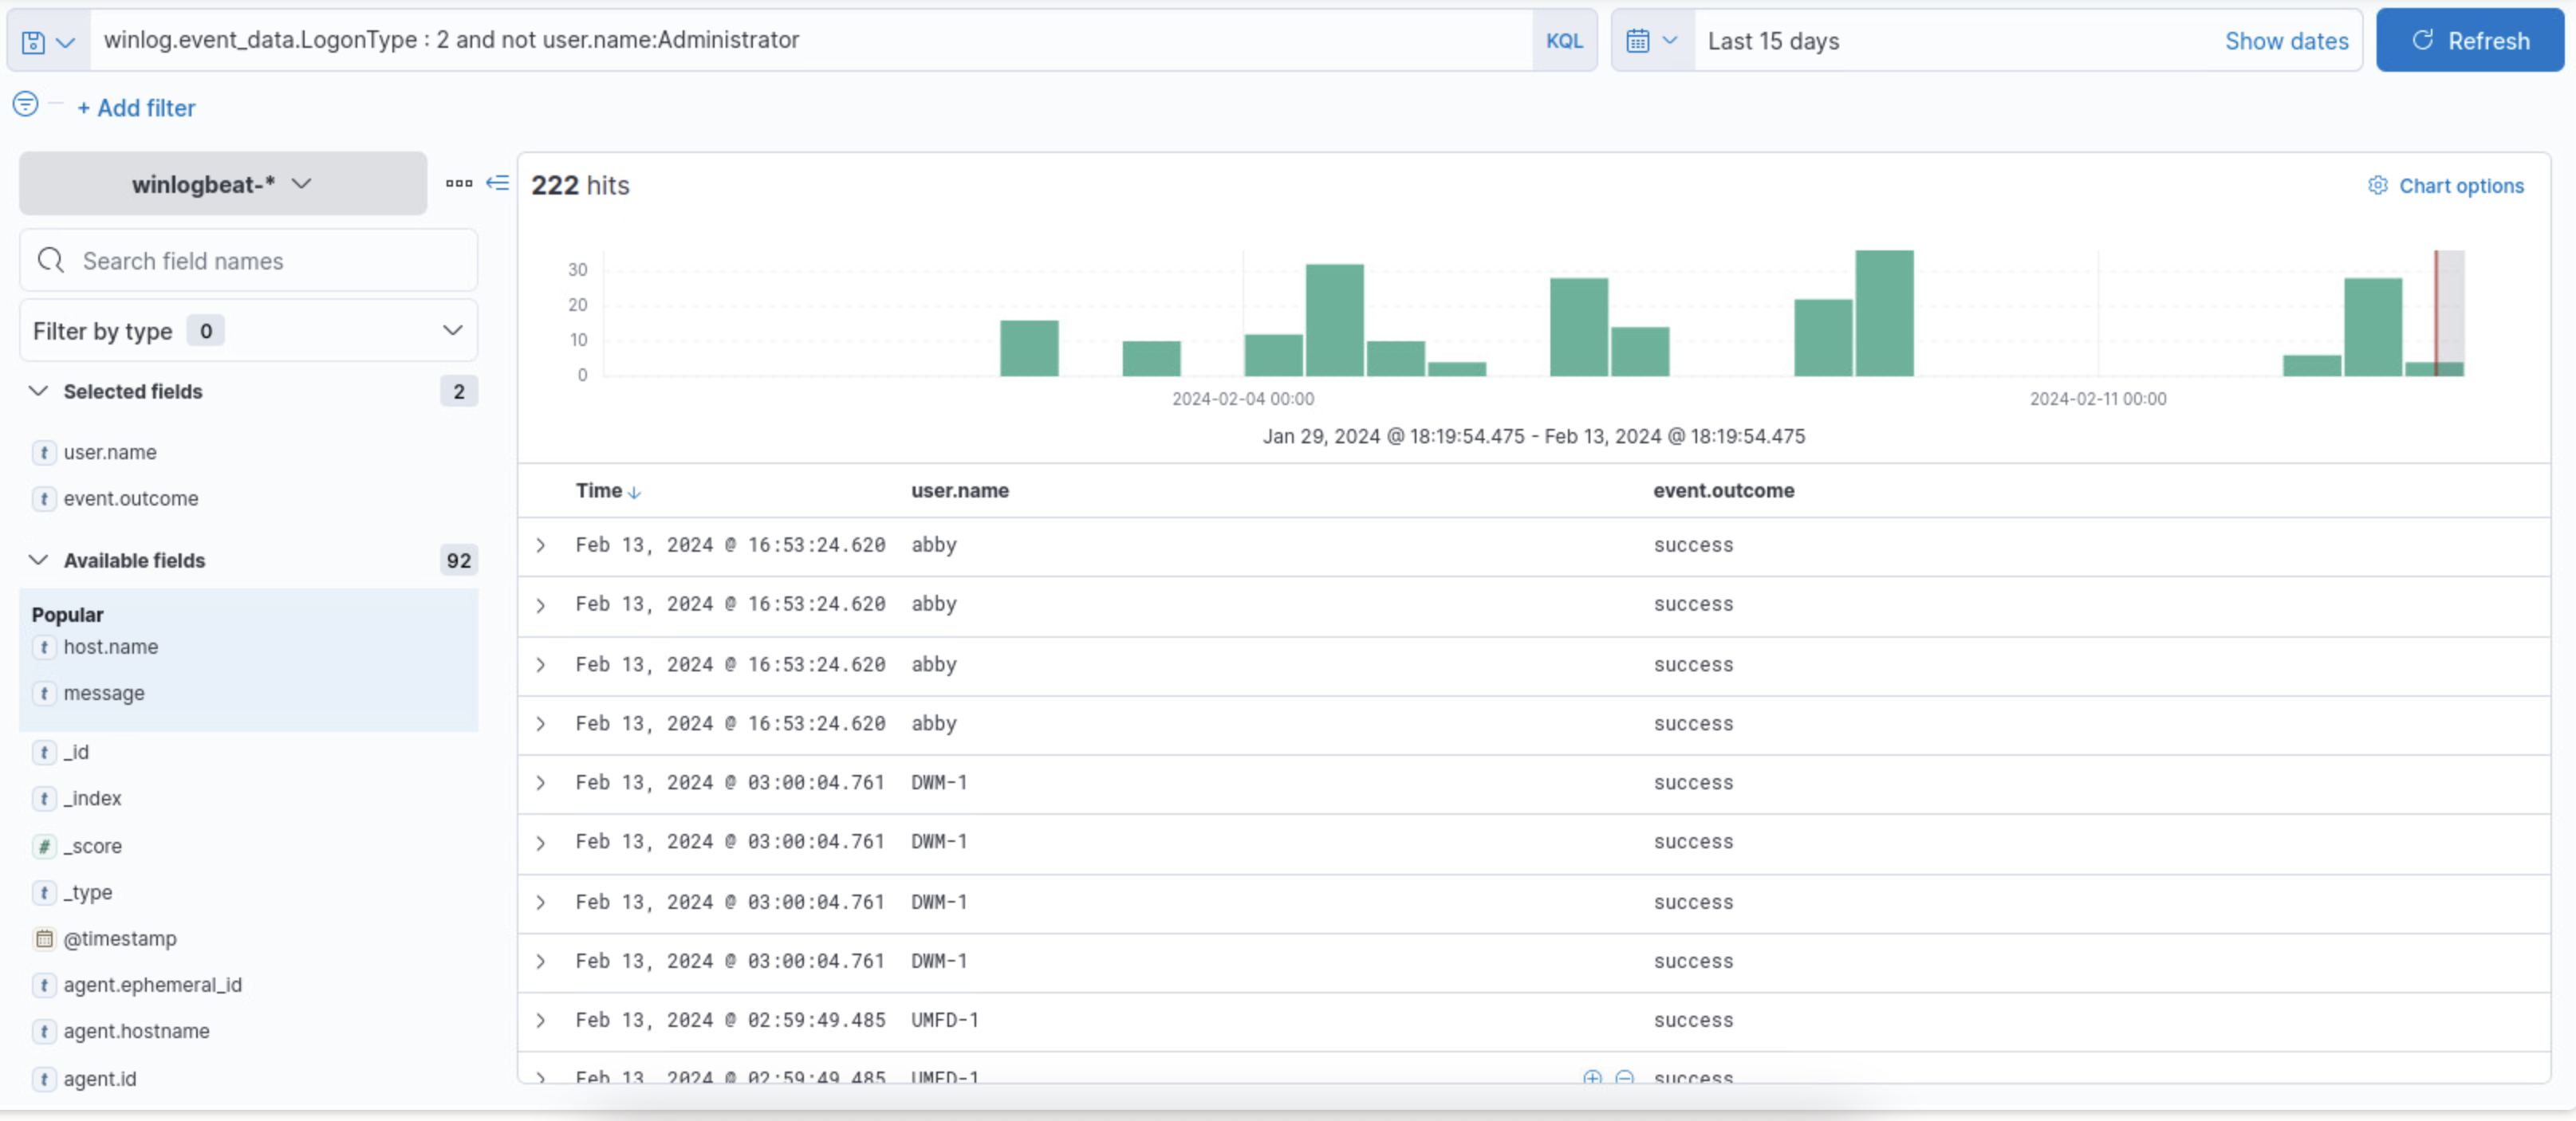Click filter-out-value minus icon in last row

coord(1625,1077)
